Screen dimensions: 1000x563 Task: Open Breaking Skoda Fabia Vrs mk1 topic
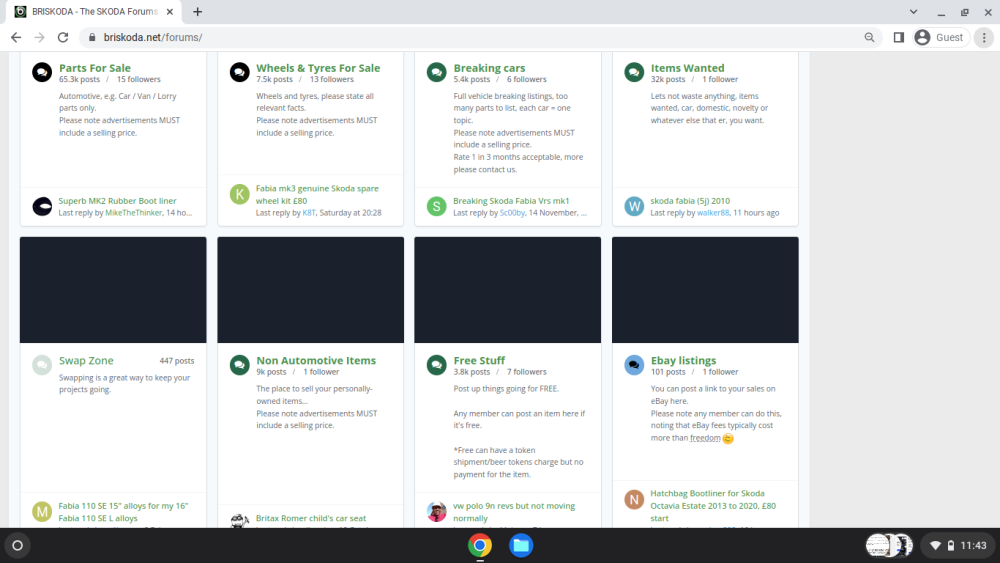(511, 200)
